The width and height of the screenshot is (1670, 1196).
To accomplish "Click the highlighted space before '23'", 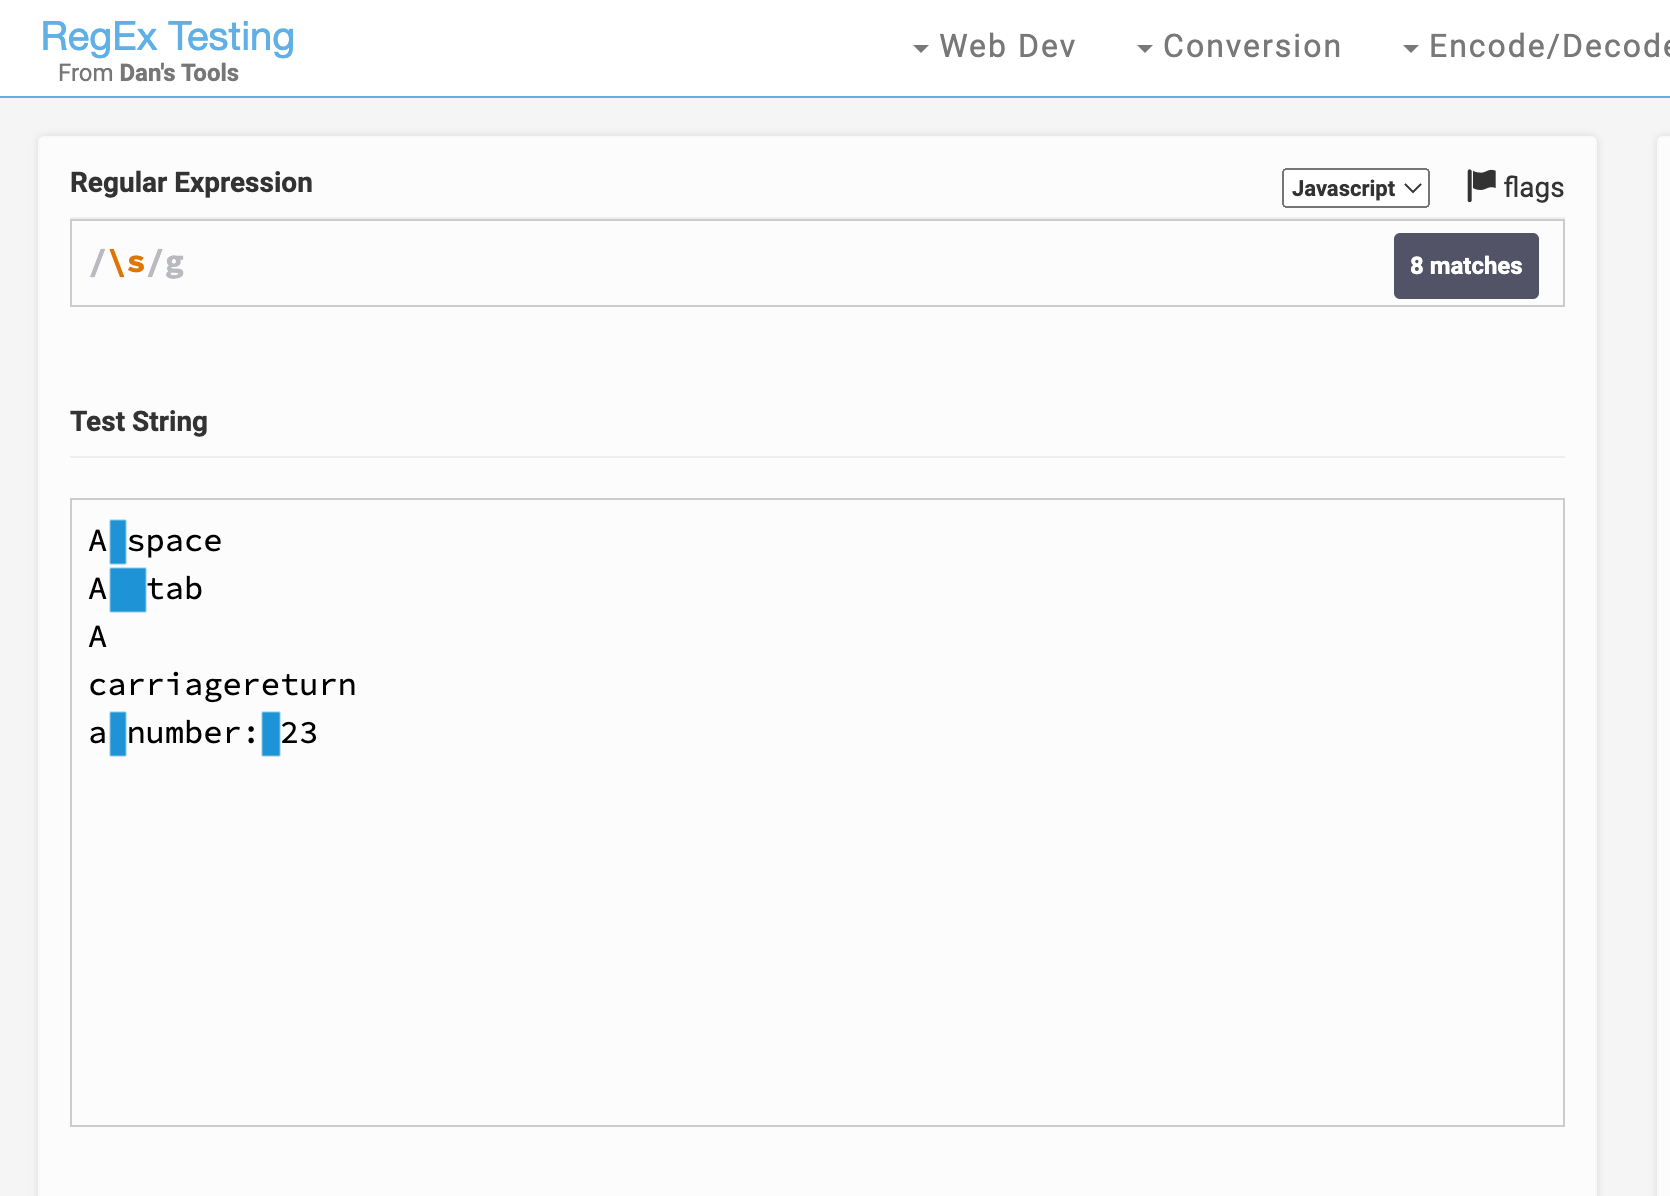I will click(x=271, y=733).
